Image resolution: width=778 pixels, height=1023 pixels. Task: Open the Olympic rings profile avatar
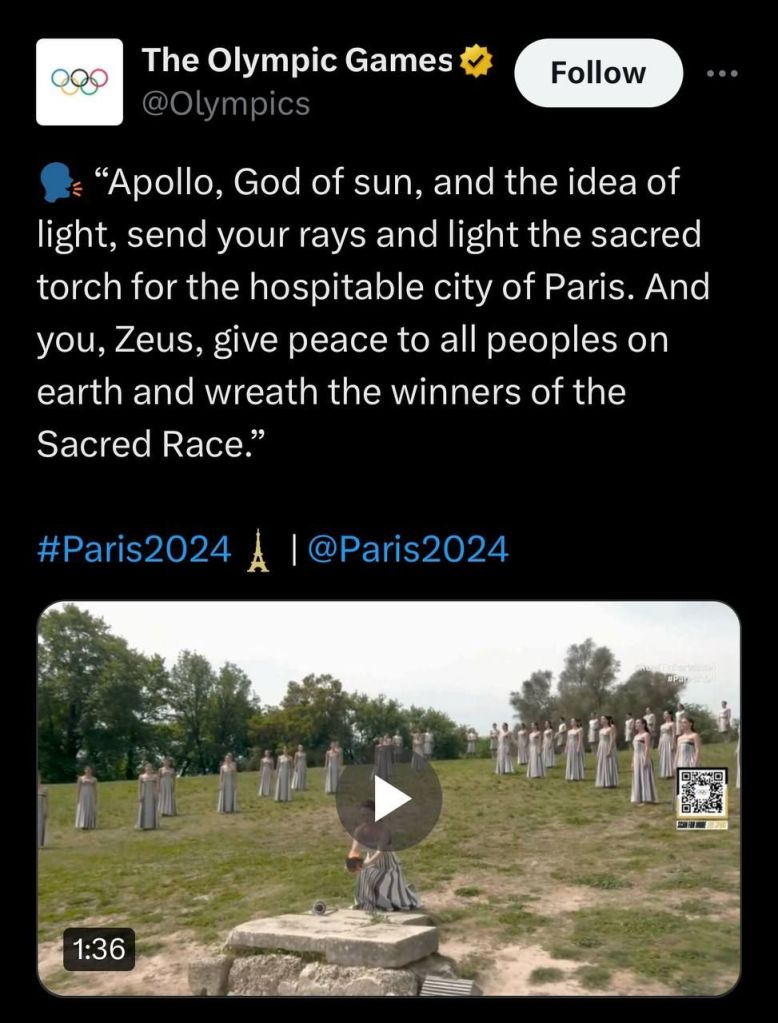coord(79,82)
